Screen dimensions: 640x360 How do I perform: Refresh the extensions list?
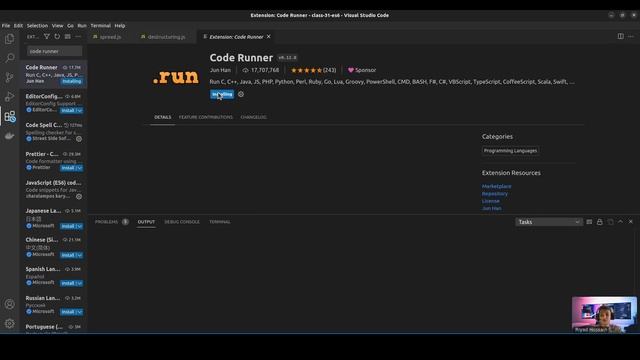57,37
